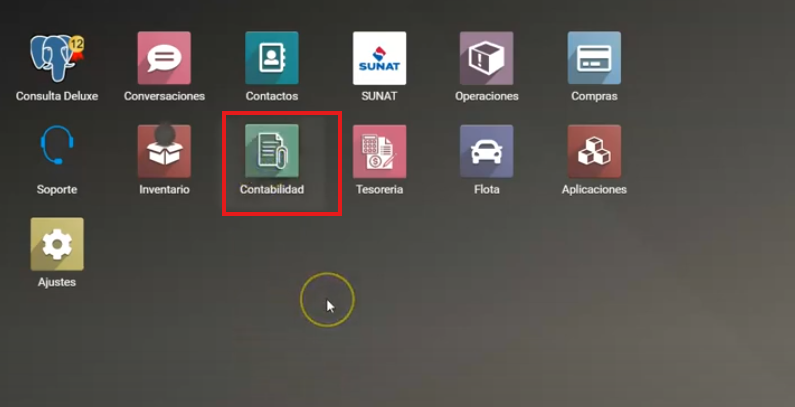Image resolution: width=795 pixels, height=407 pixels.
Task: Open the Ajustes gear icon
Action: (x=57, y=244)
